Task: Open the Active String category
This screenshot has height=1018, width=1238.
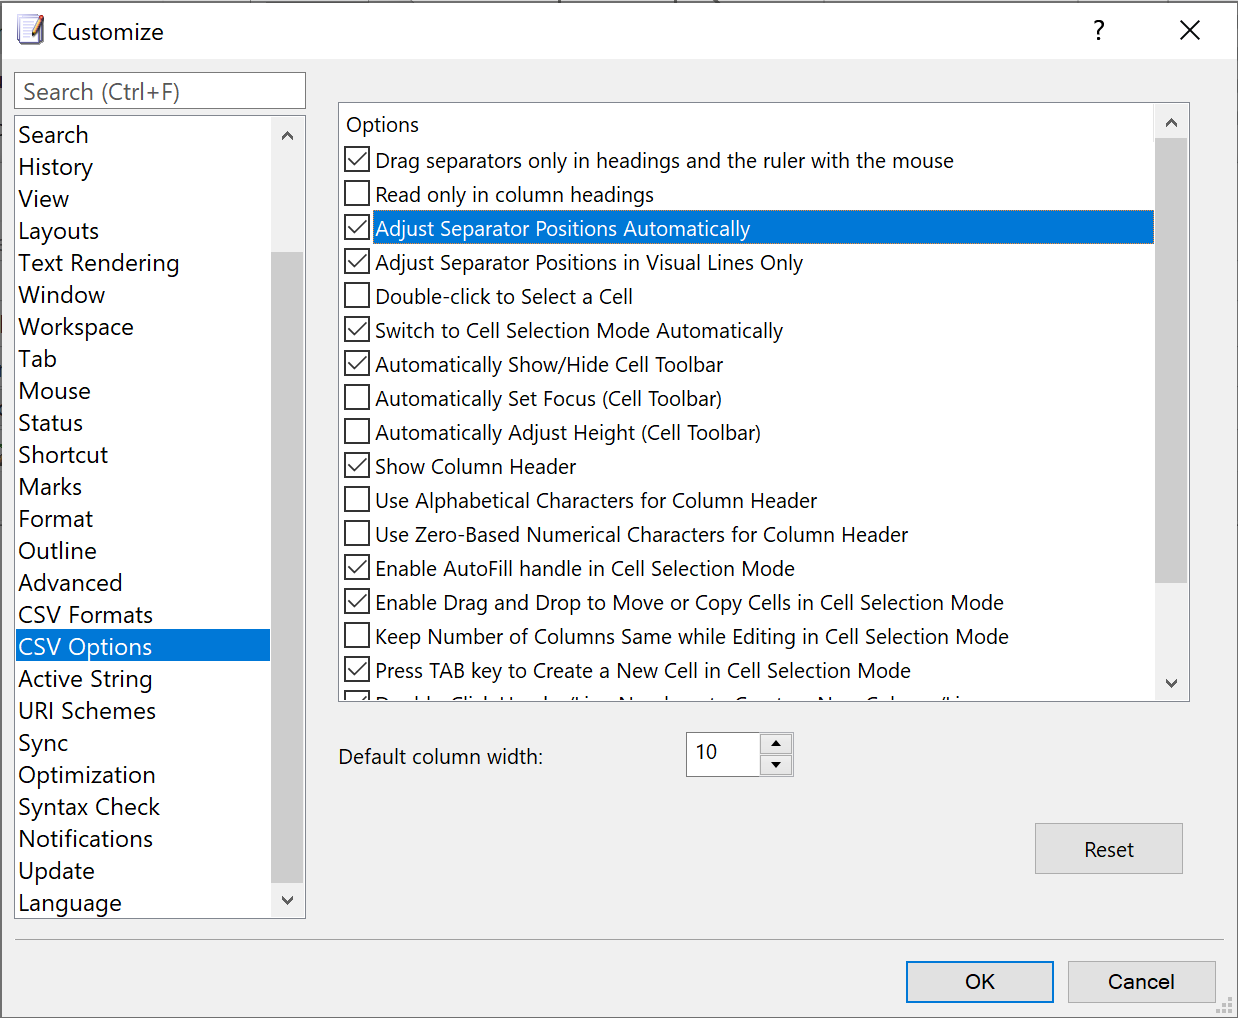Action: (x=143, y=678)
